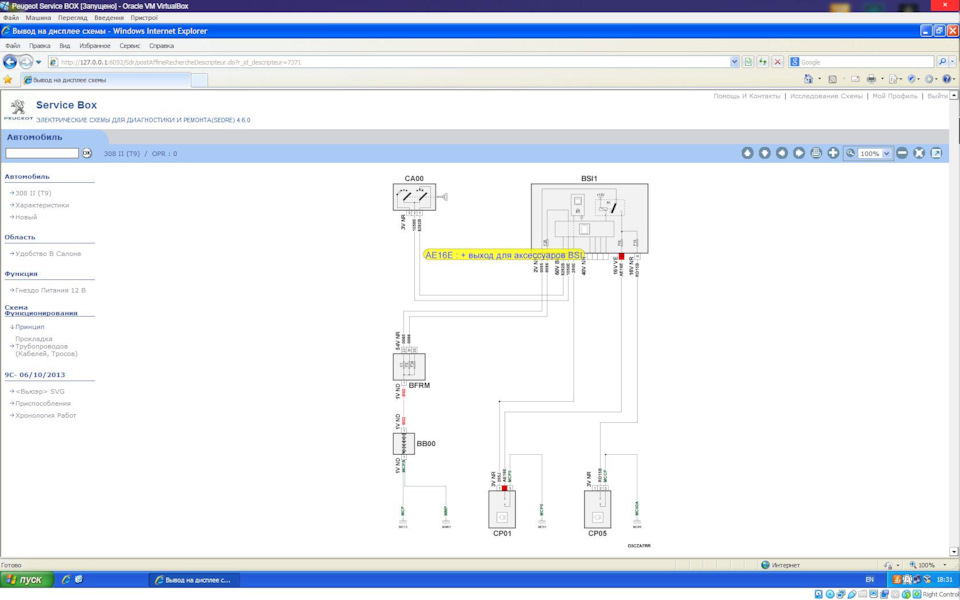Click the Read Mail icon in command bar

855,79
